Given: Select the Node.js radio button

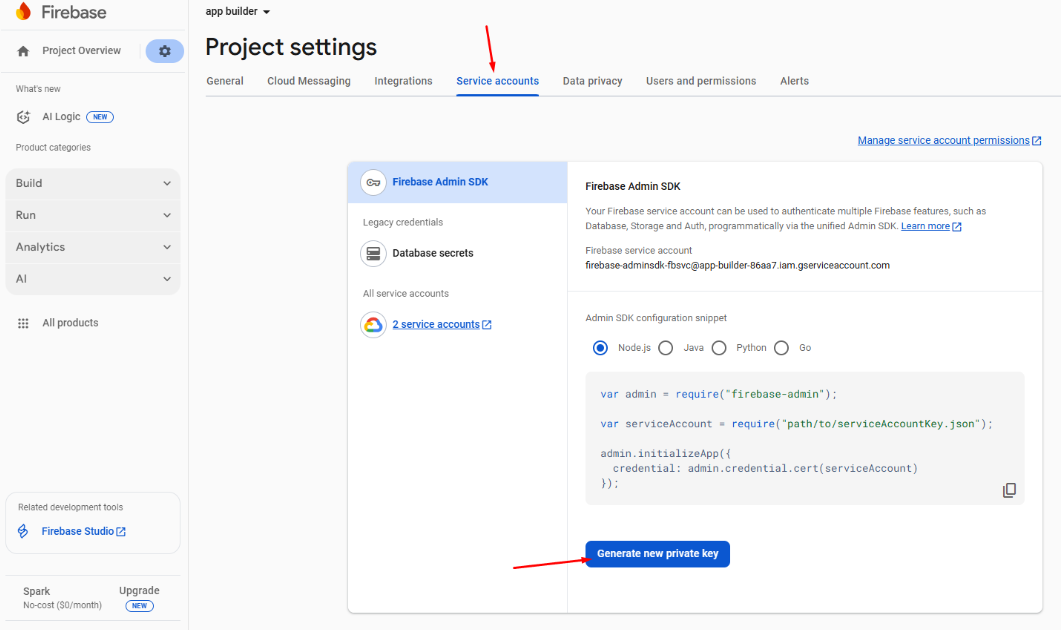Looking at the screenshot, I should (x=600, y=348).
